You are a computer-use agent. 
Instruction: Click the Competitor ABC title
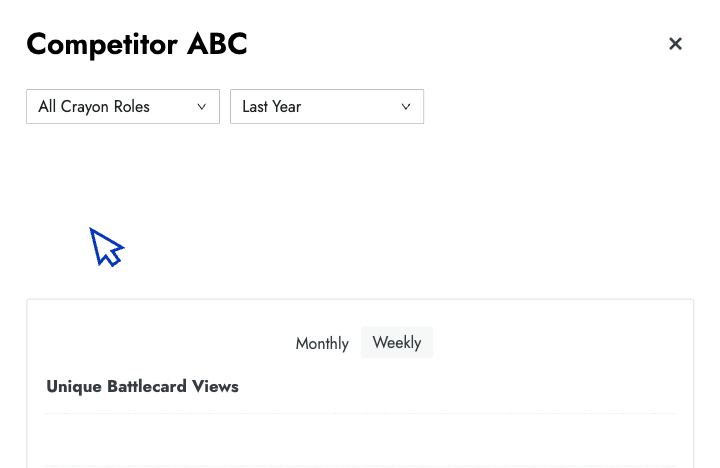click(x=136, y=44)
